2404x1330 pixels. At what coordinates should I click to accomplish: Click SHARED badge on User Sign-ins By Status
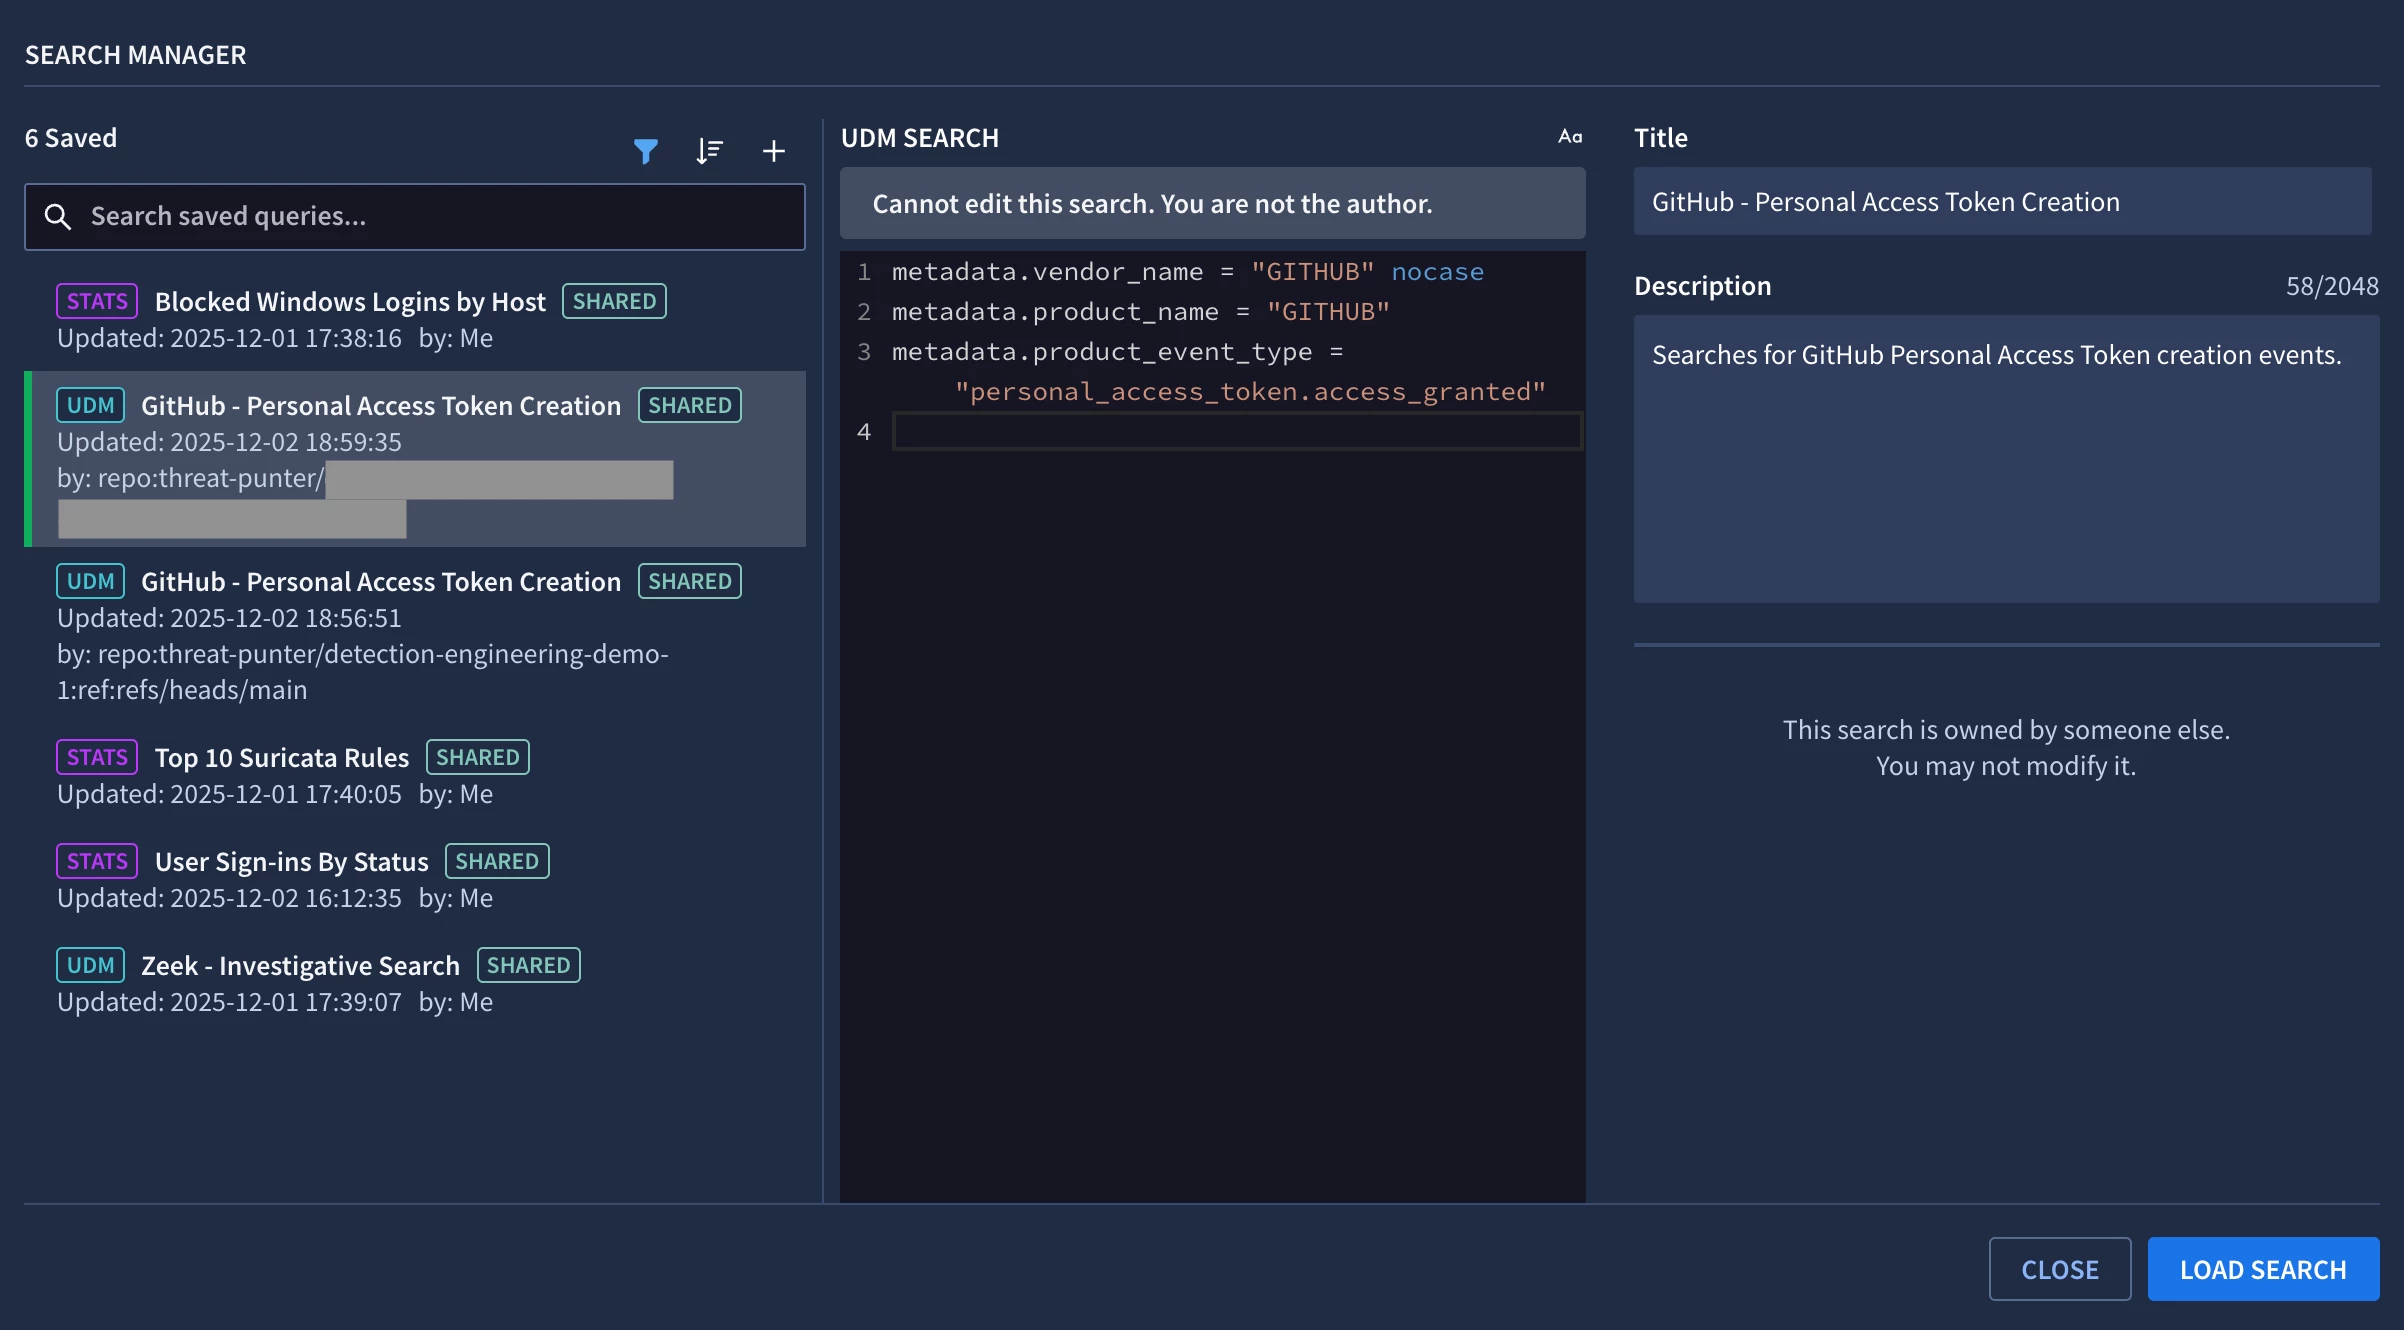point(497,862)
